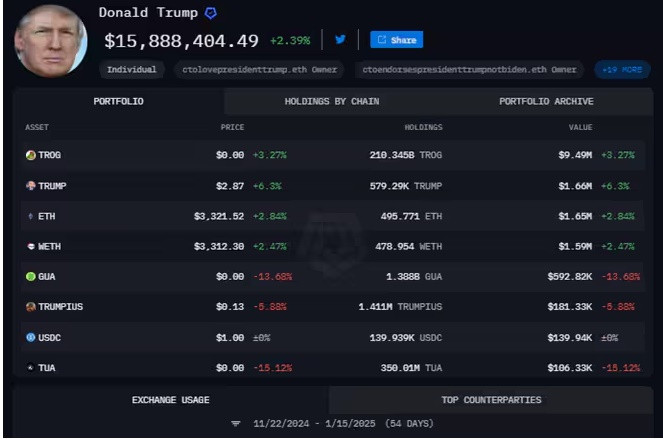
Task: Click the 579.29K TRUMP holdings
Action: (x=406, y=186)
